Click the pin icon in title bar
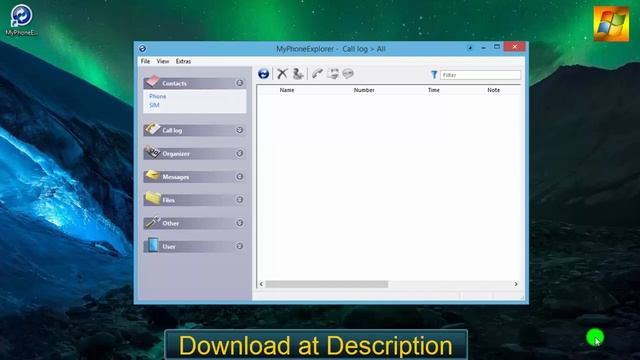640x360 pixels. click(x=470, y=48)
